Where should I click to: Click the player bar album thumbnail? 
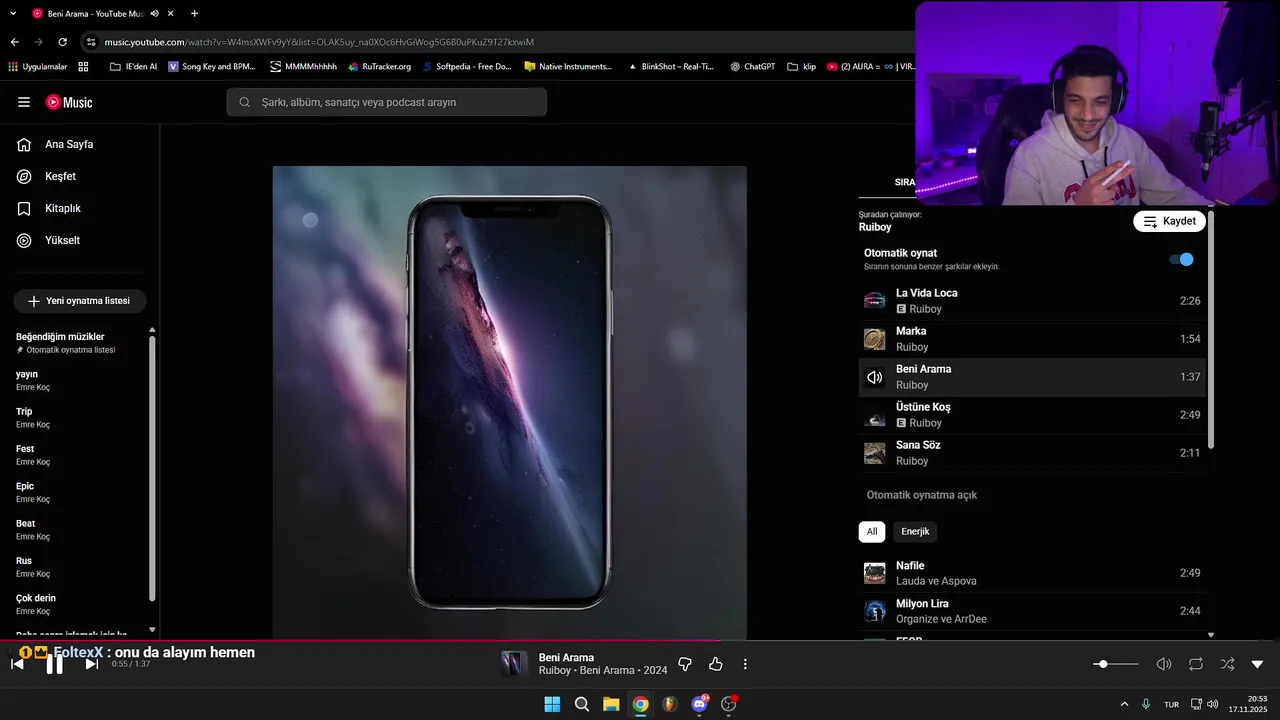click(514, 664)
